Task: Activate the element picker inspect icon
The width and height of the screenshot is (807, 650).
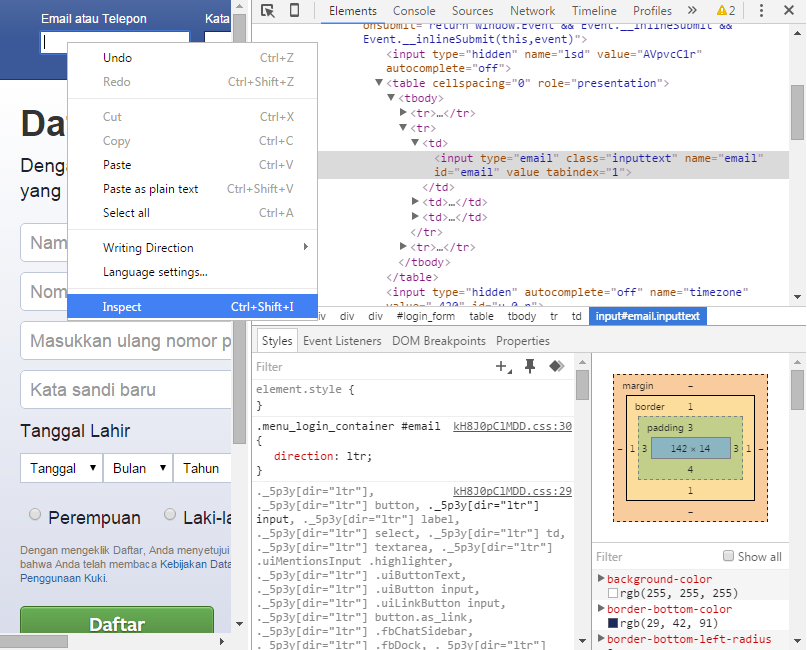Action: tap(268, 11)
